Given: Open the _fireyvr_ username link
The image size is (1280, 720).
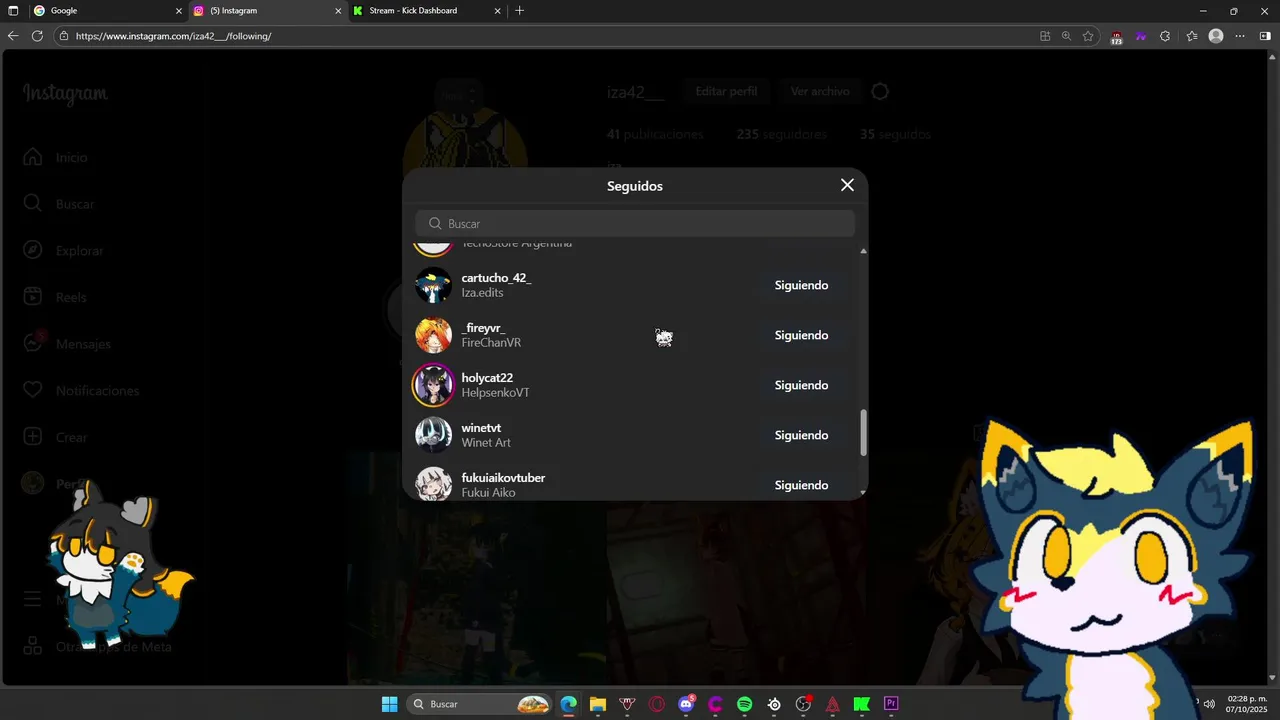Looking at the screenshot, I should click(483, 328).
